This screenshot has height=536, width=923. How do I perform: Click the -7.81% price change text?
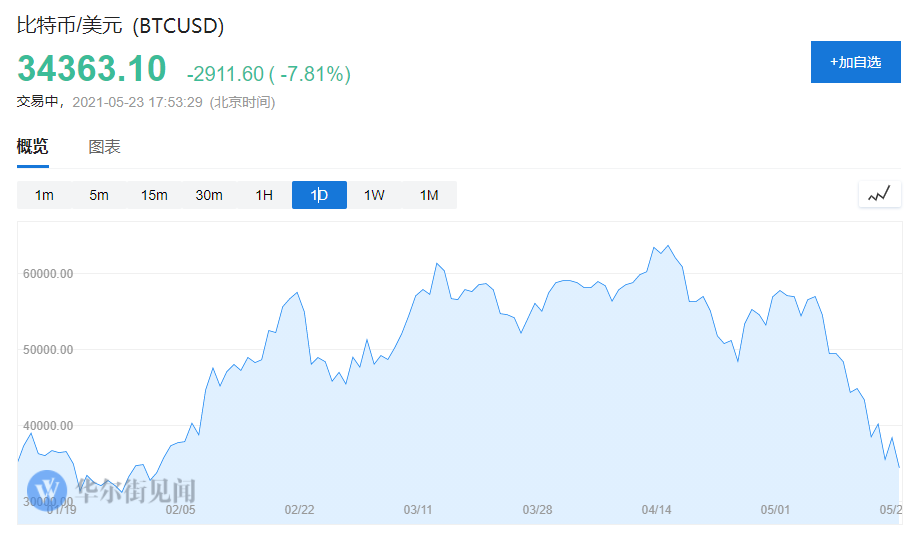click(x=315, y=74)
